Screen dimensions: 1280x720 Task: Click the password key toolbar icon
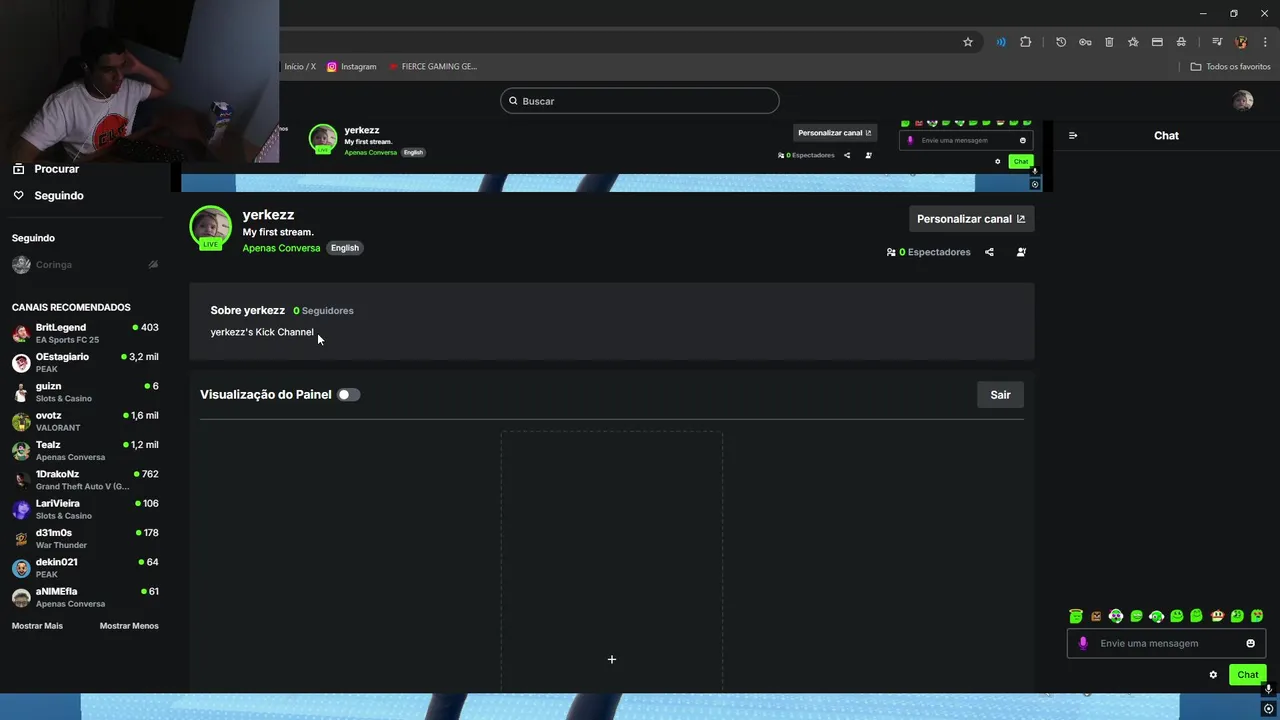click(x=1085, y=42)
